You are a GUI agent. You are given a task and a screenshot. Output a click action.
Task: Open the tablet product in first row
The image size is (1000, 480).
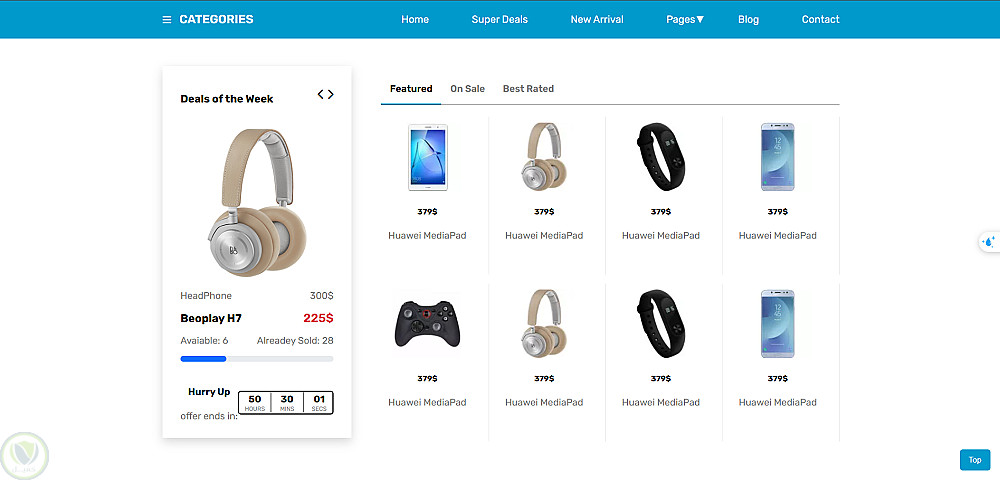428,157
